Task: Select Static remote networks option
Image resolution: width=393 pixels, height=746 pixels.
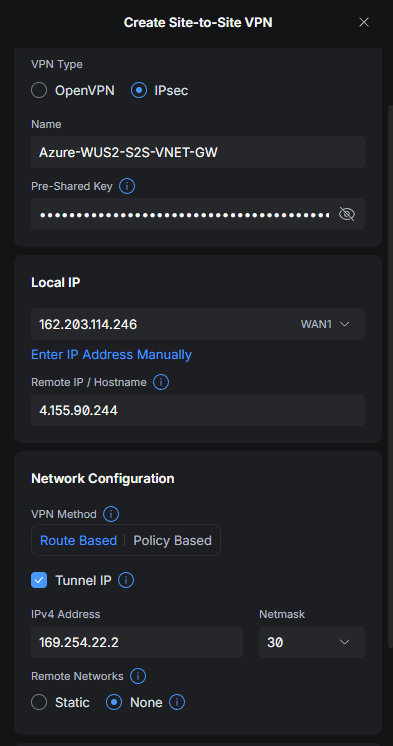Action: click(x=39, y=702)
